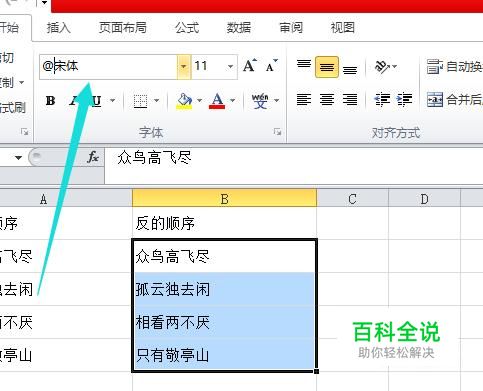Viewport: 483px width, 391px height.
Task: Increase font size with the larger A icon
Action: [250, 66]
